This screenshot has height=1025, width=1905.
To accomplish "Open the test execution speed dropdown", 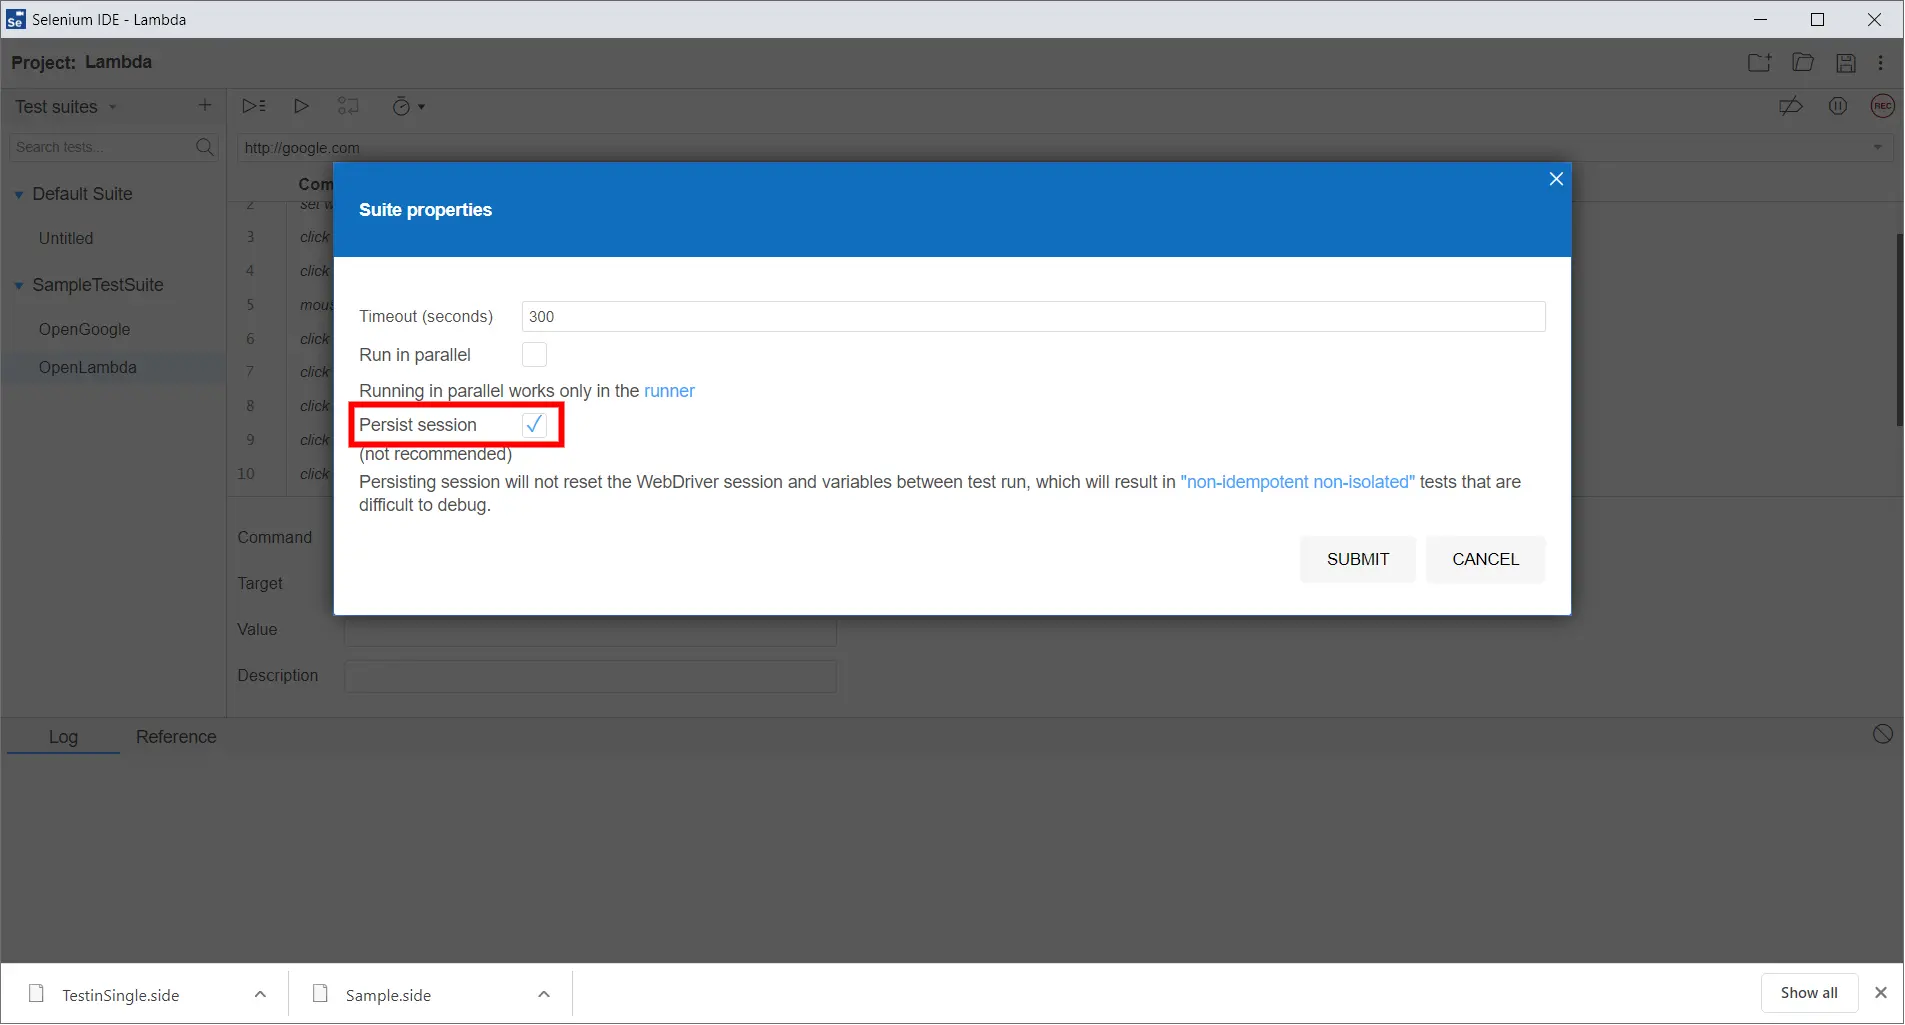I will (408, 107).
